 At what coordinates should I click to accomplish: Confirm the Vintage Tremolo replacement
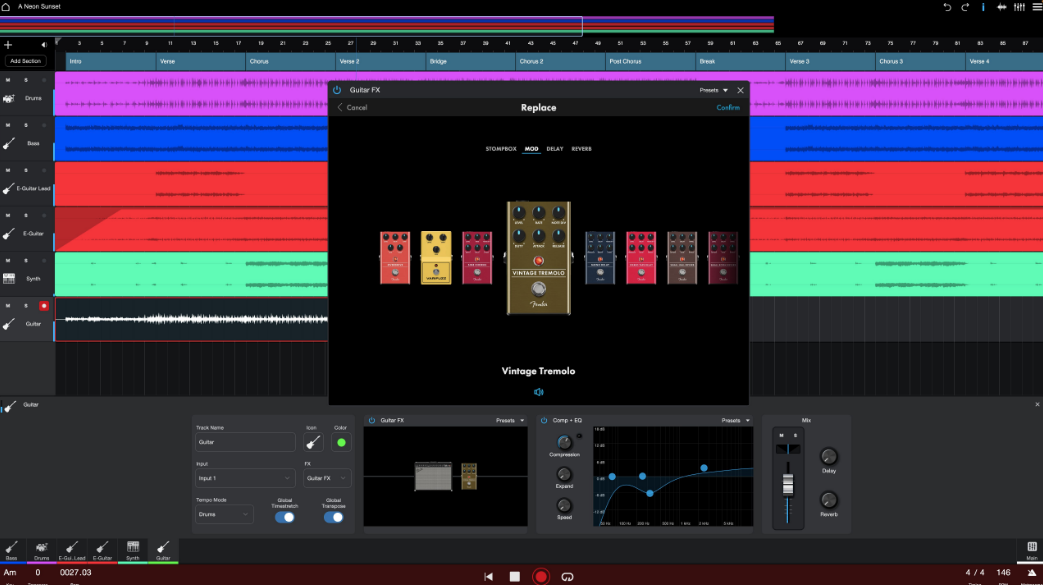(x=728, y=107)
